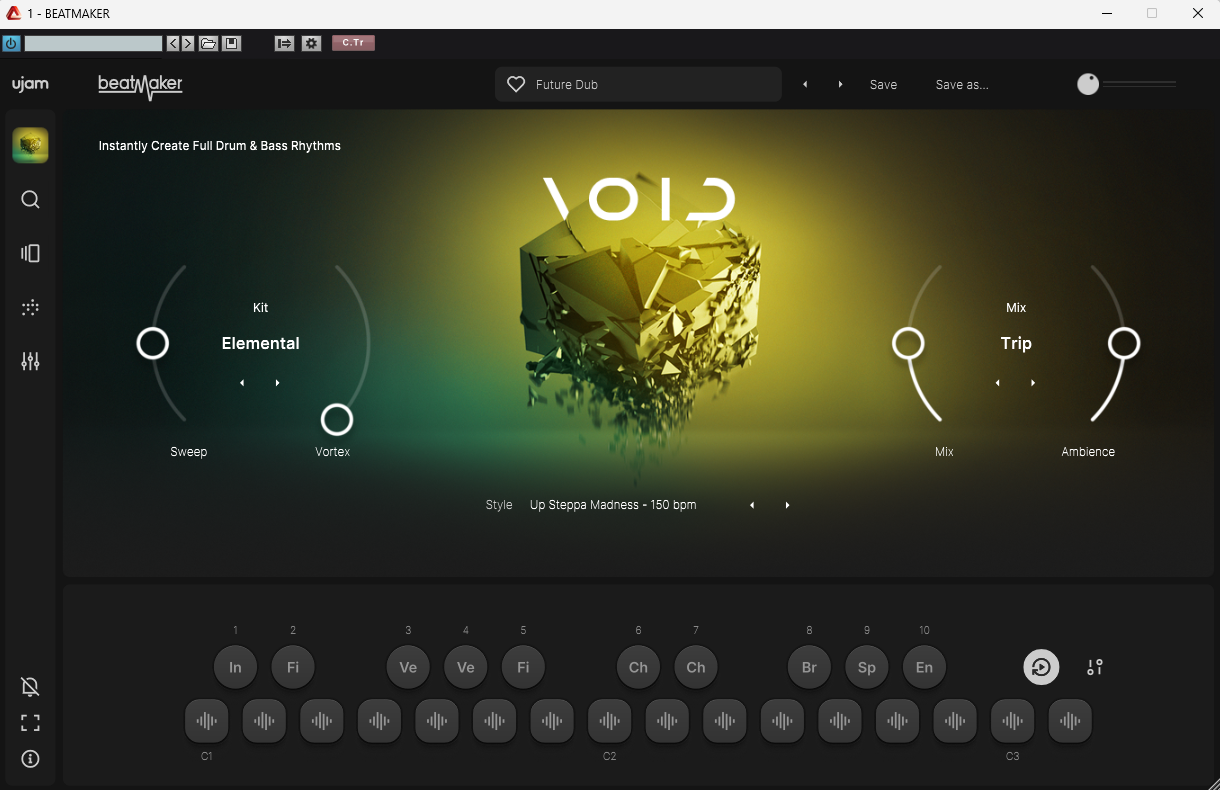The width and height of the screenshot is (1220, 790).
Task: Click the Ambience knob handle
Action: (x=1124, y=343)
